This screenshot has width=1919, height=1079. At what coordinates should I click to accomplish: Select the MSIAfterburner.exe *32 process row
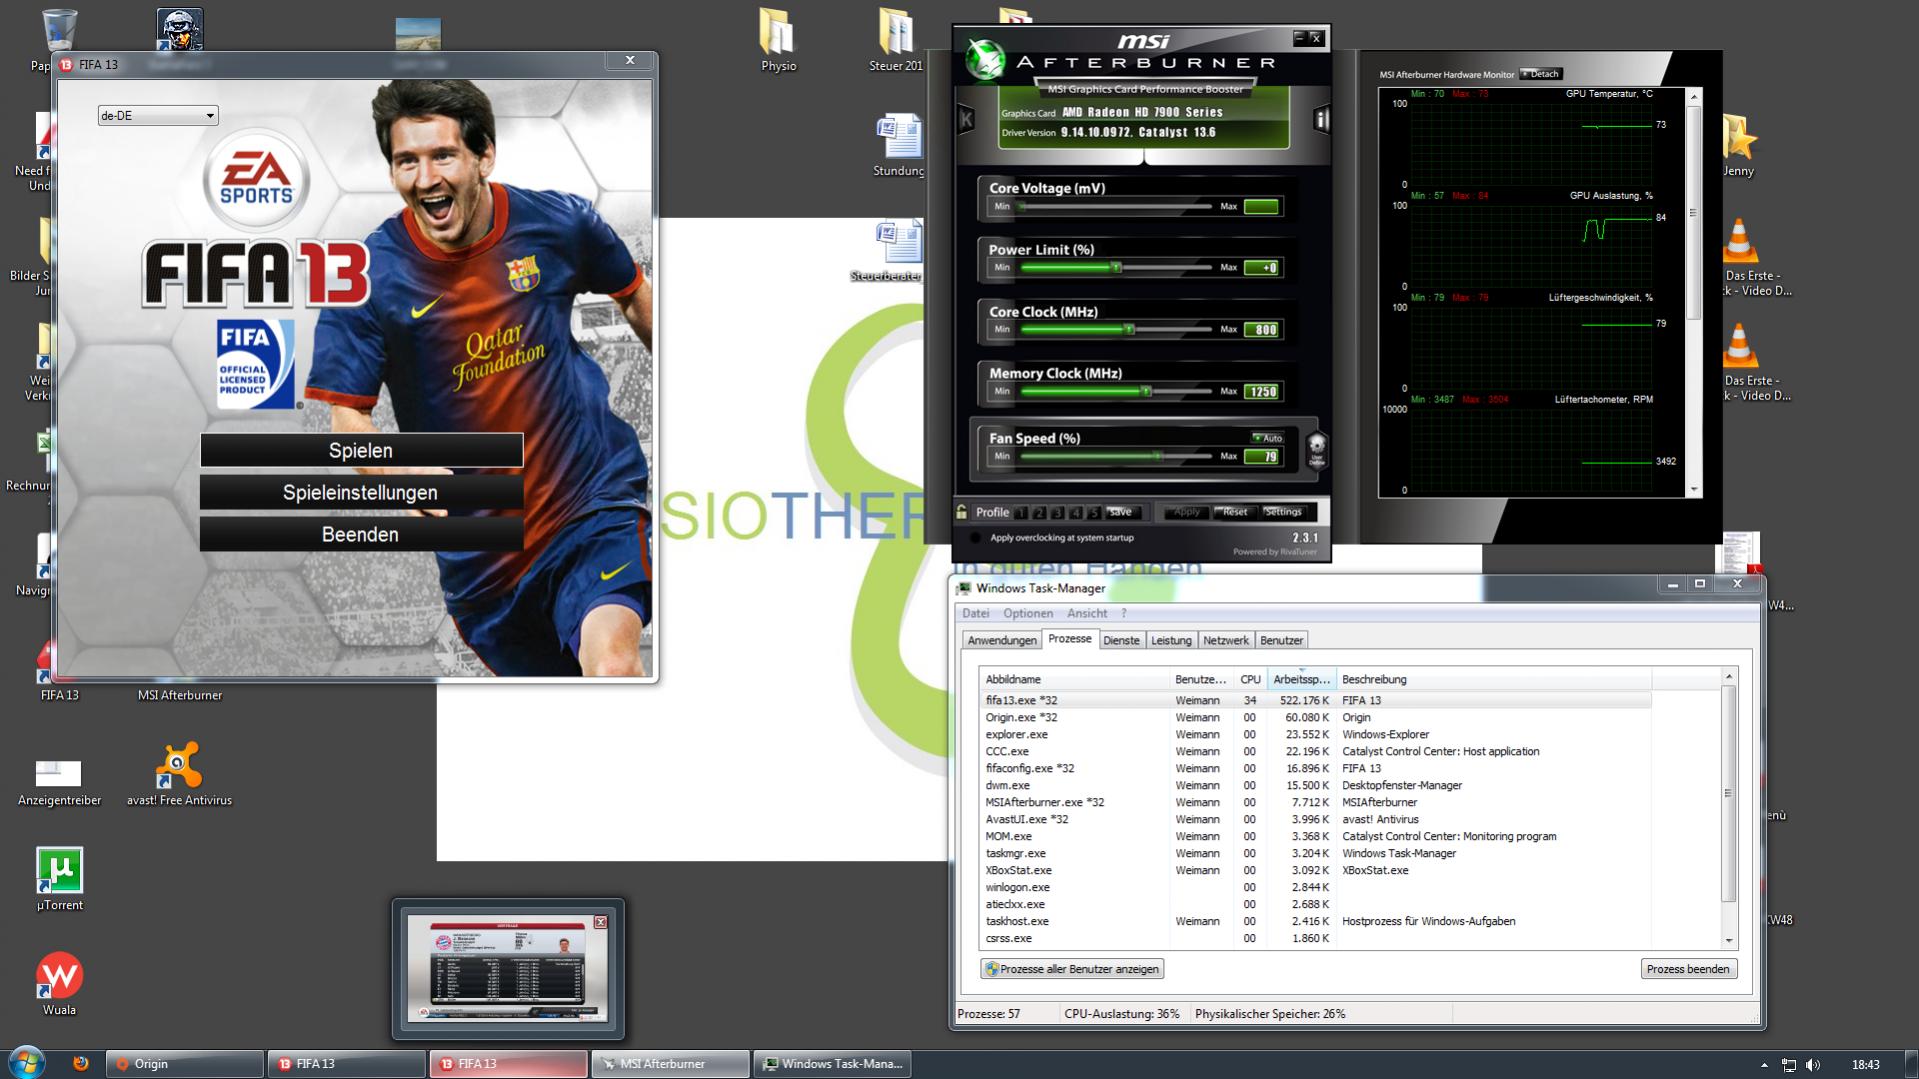[1315, 803]
